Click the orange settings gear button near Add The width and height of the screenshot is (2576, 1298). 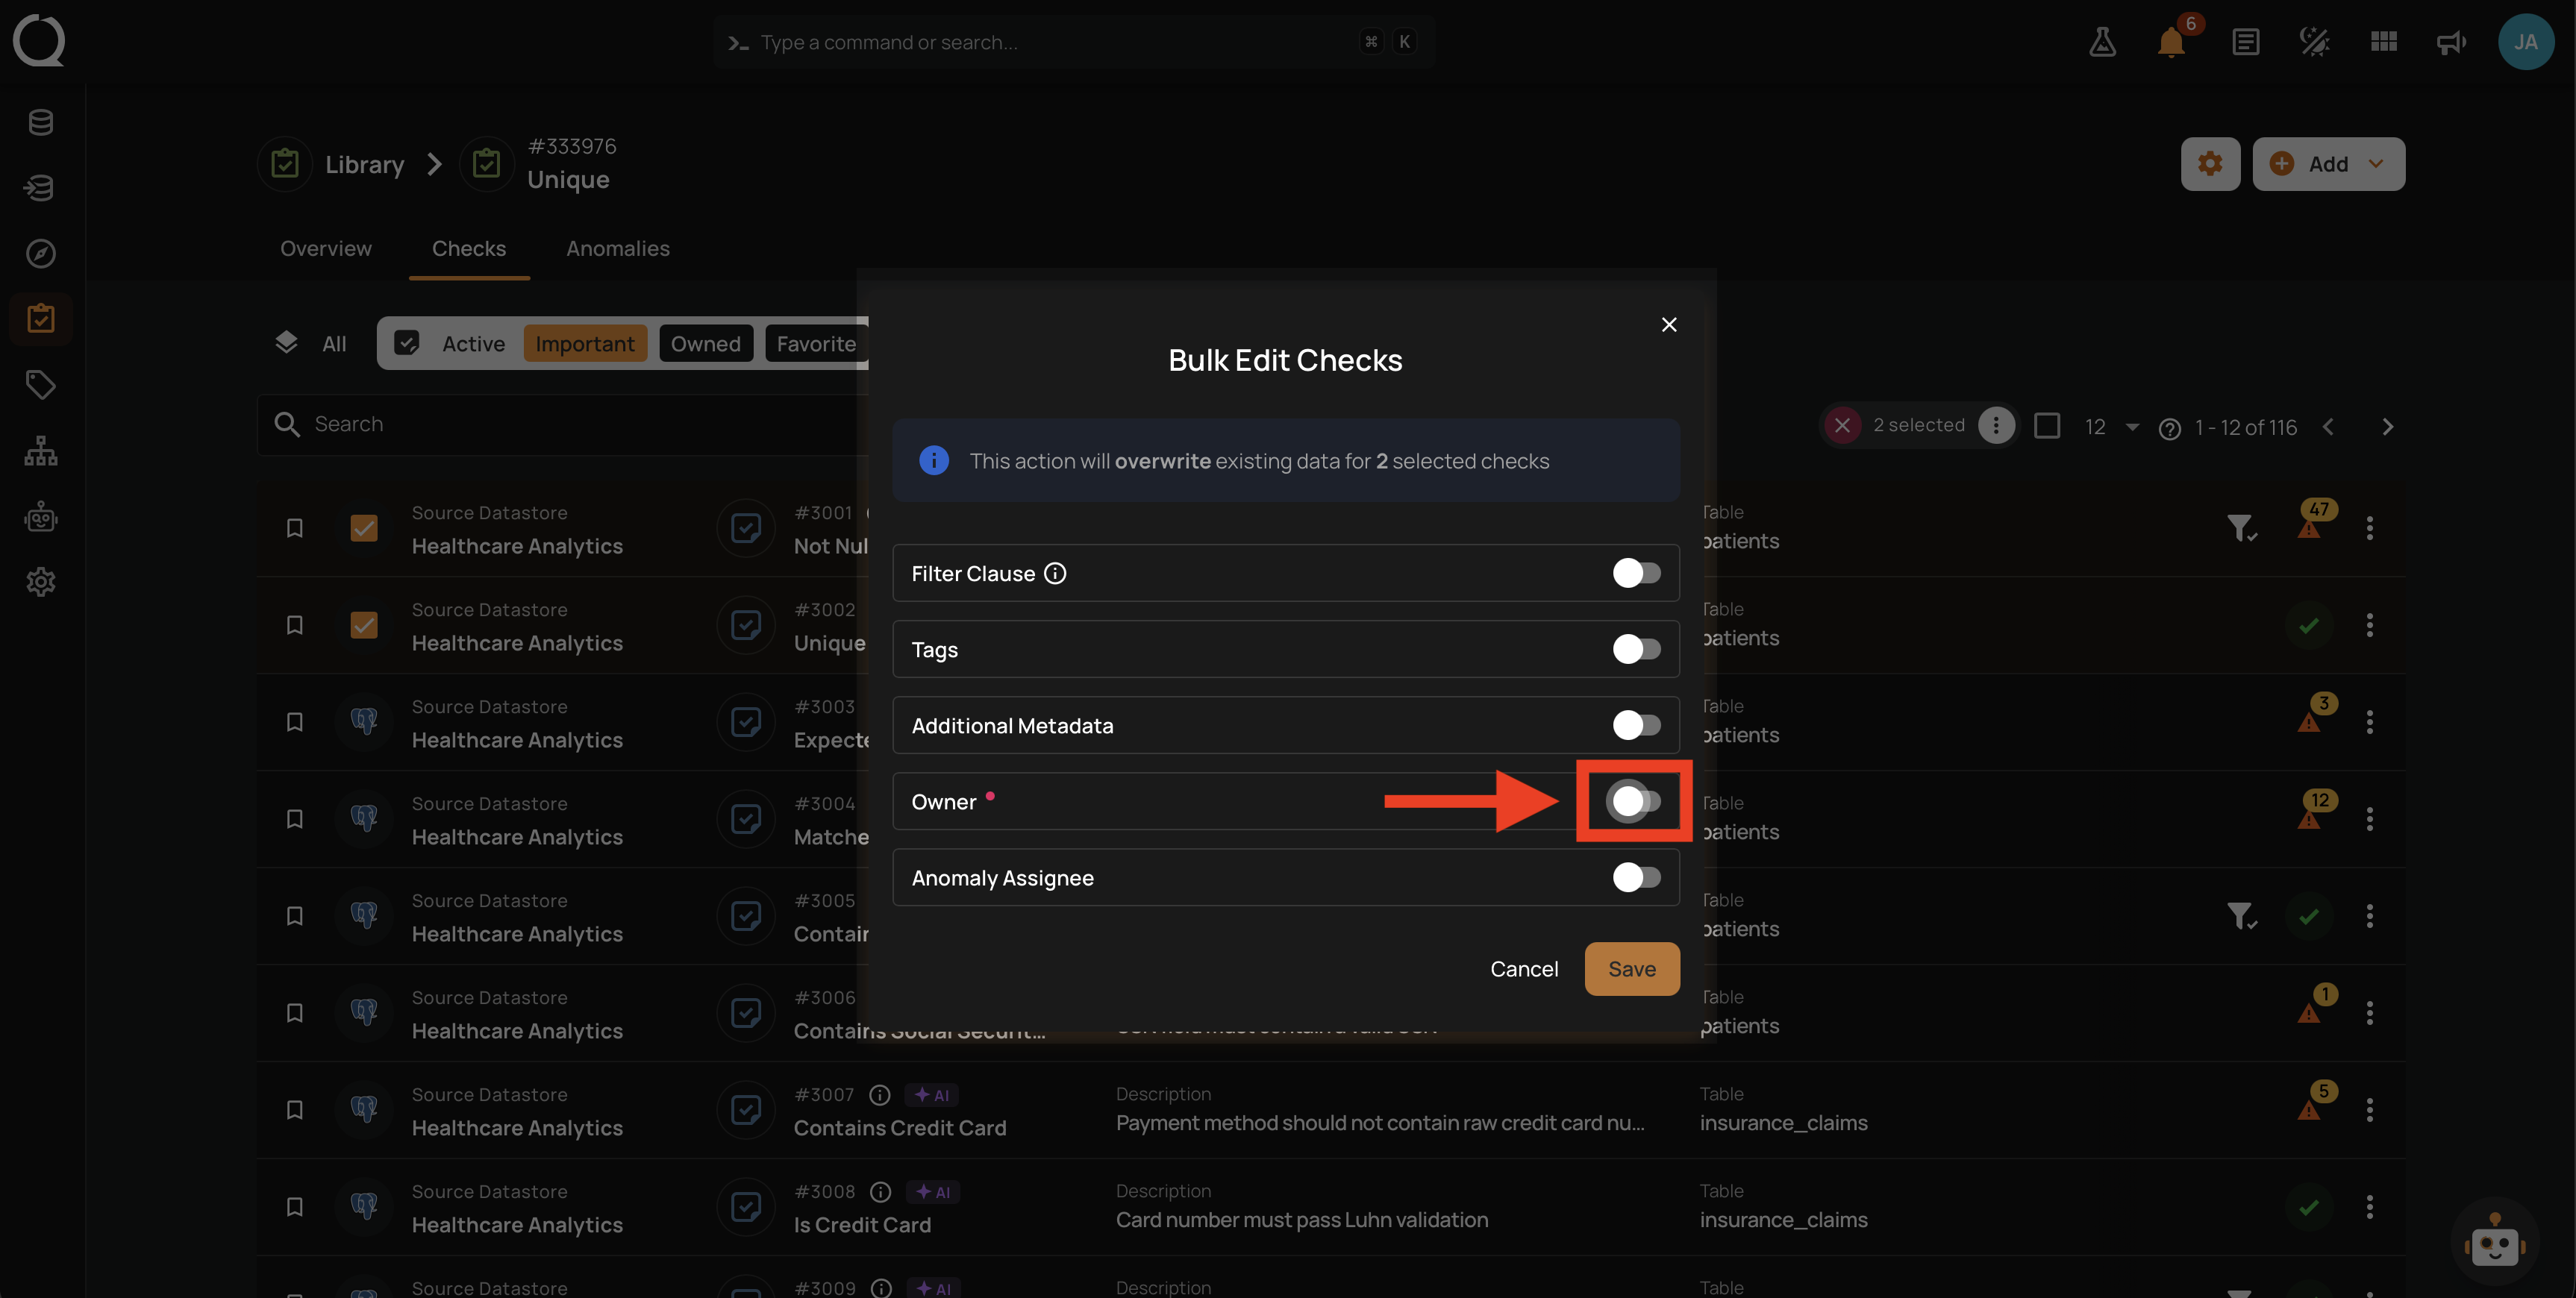(x=2210, y=164)
